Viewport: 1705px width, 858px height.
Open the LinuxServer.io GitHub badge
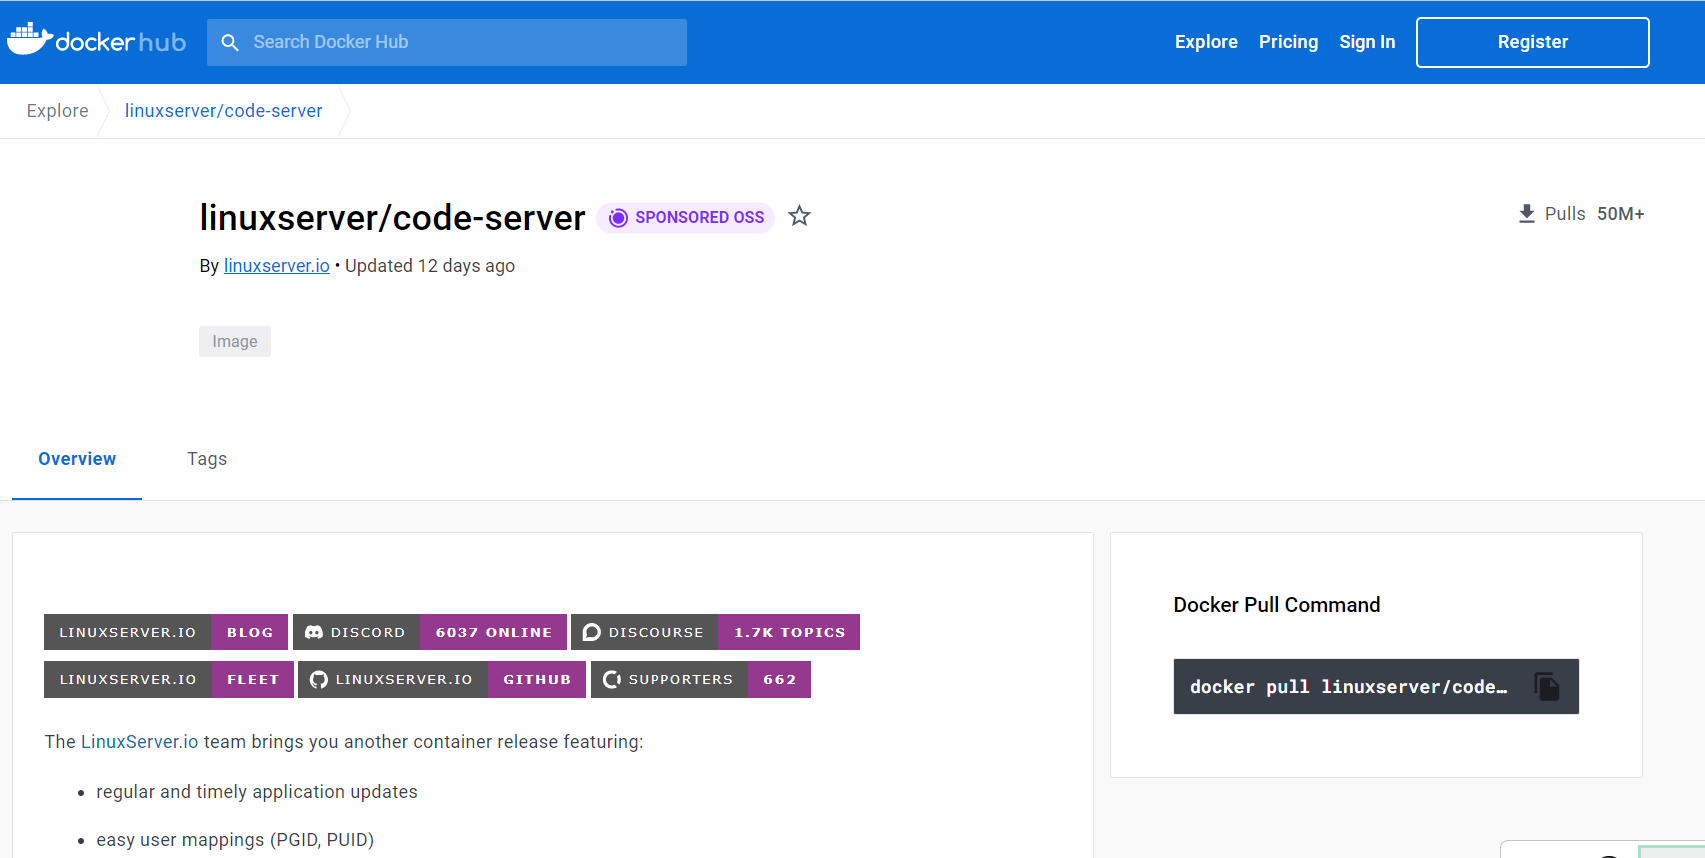pos(441,680)
